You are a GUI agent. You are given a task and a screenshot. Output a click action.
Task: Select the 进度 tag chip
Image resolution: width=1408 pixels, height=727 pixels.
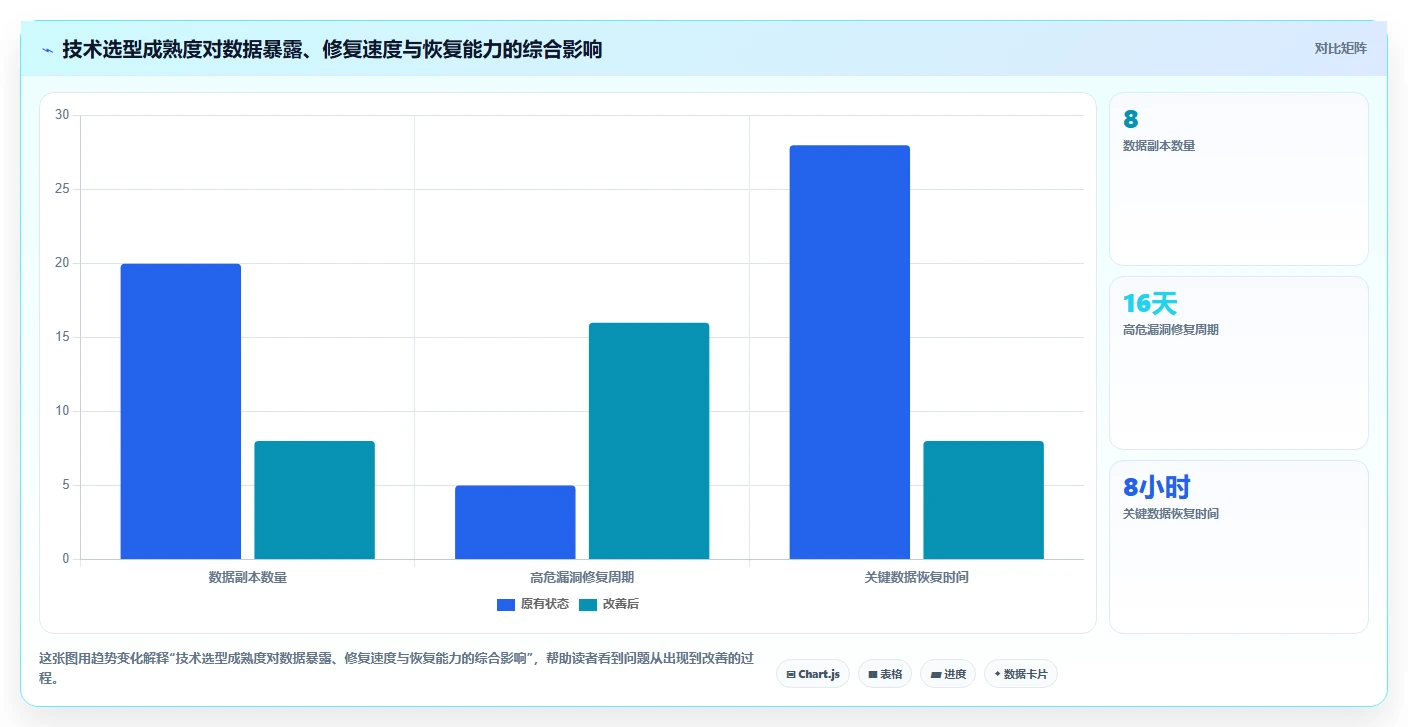948,674
